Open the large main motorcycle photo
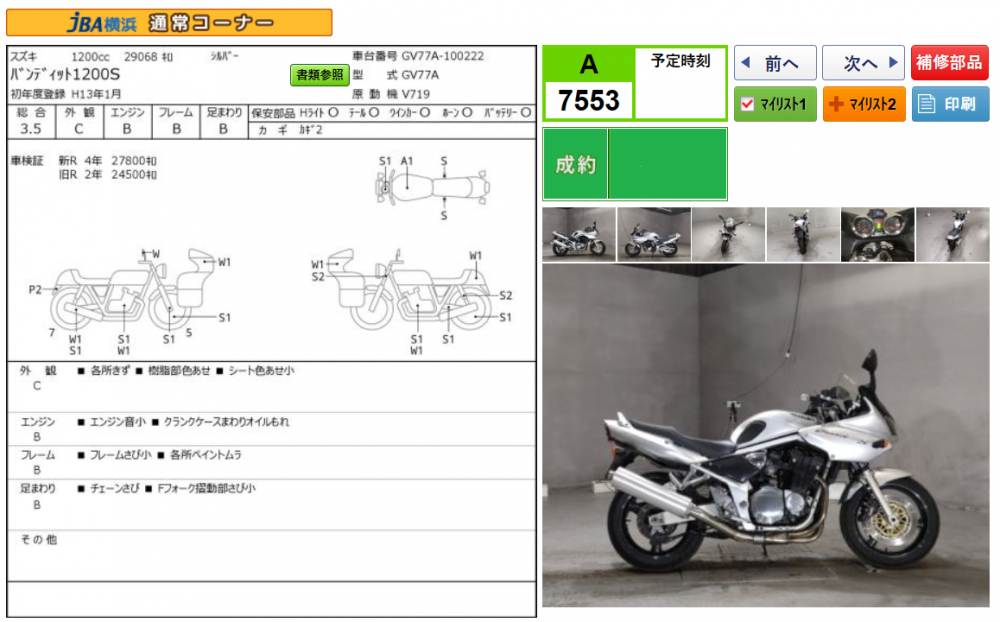This screenshot has width=1000, height=622. tap(766, 435)
